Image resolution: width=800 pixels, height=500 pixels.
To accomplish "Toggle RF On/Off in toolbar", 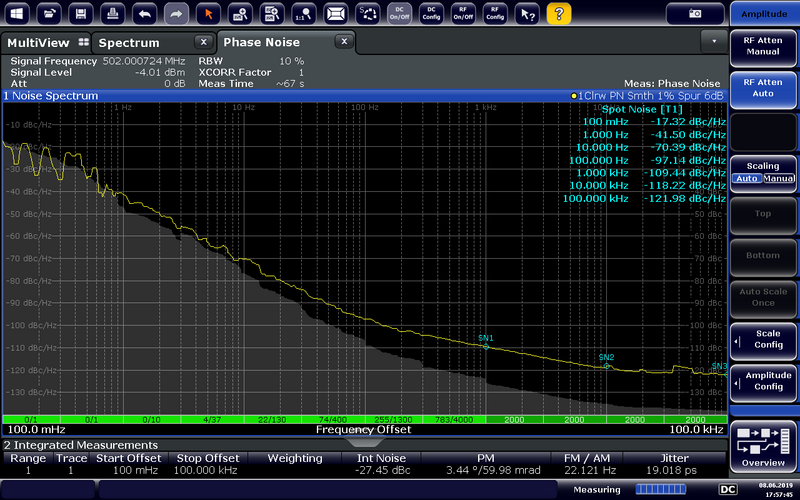I will 463,13.
